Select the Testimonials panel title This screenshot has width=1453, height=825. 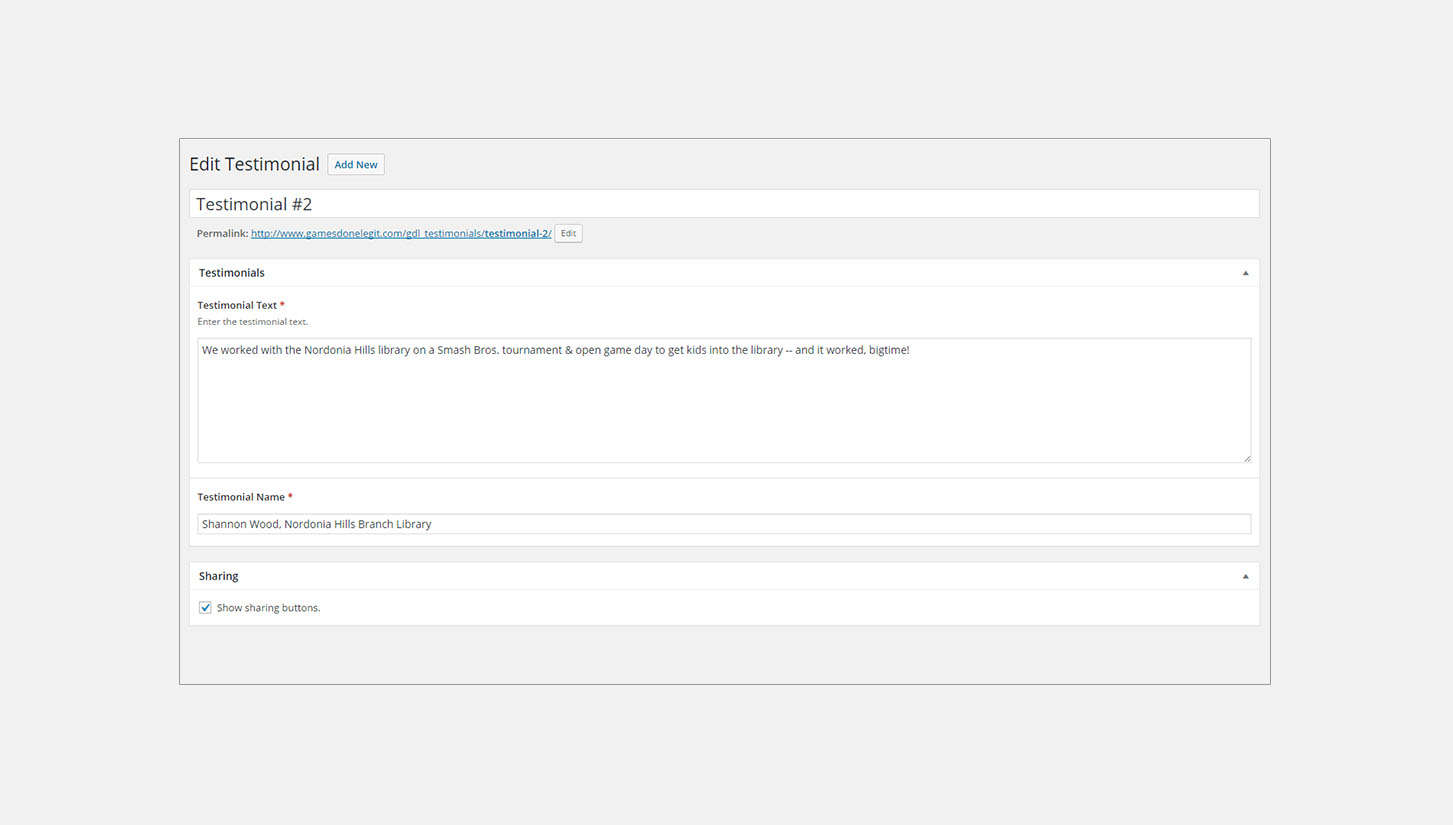(231, 272)
